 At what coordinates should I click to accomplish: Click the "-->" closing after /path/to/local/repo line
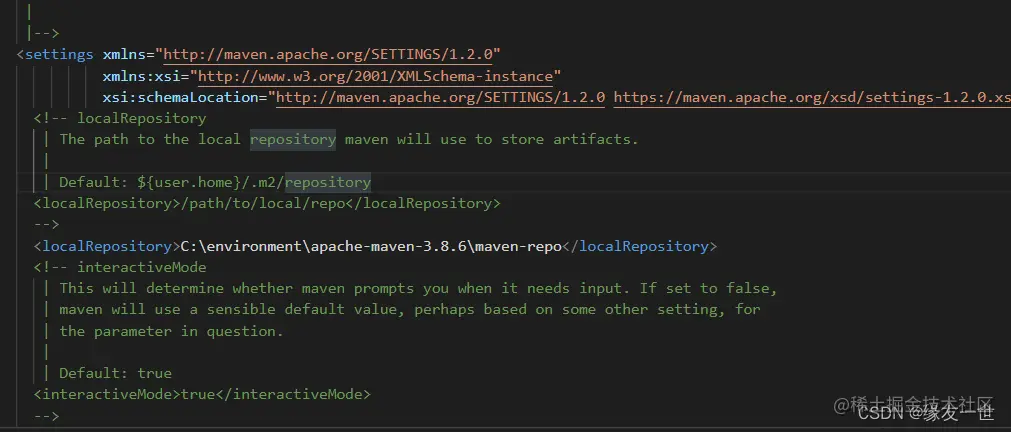tap(46, 224)
